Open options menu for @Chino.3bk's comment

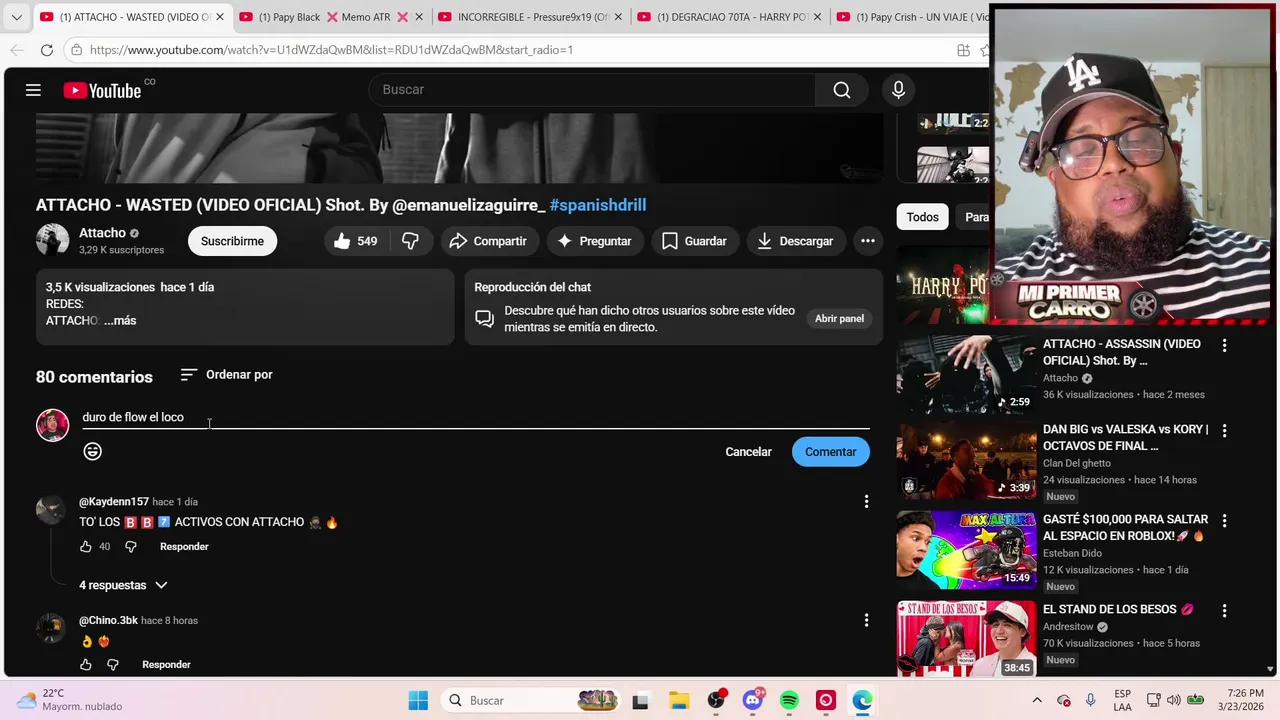coord(866,621)
